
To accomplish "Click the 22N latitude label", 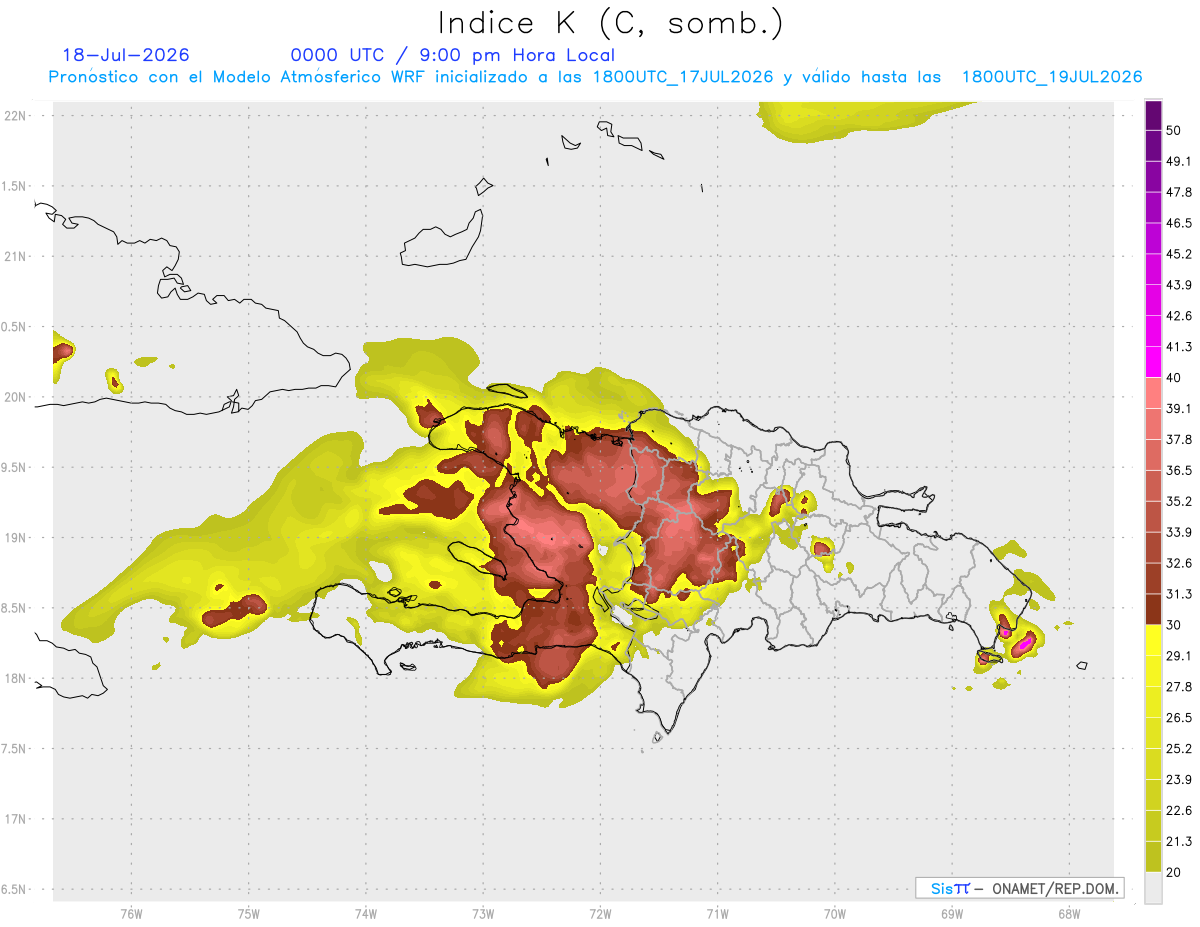I will click(17, 115).
